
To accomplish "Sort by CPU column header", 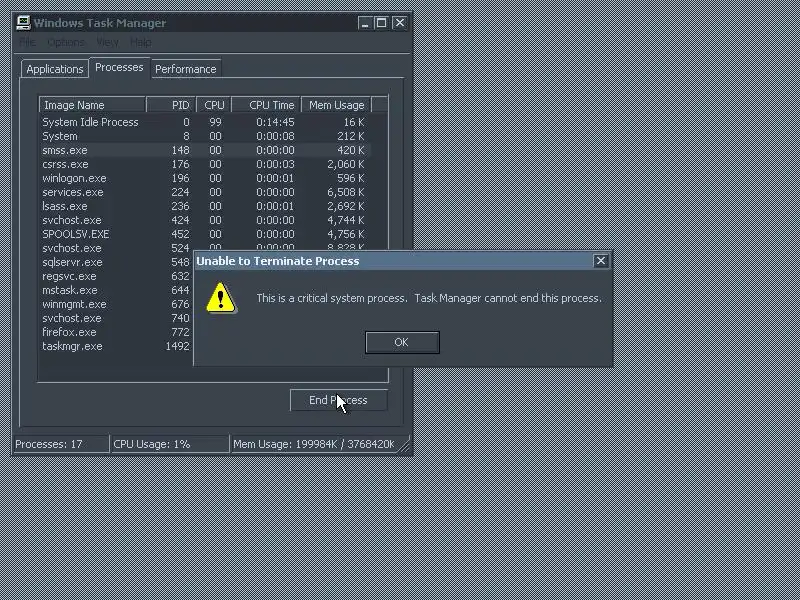I will (214, 105).
